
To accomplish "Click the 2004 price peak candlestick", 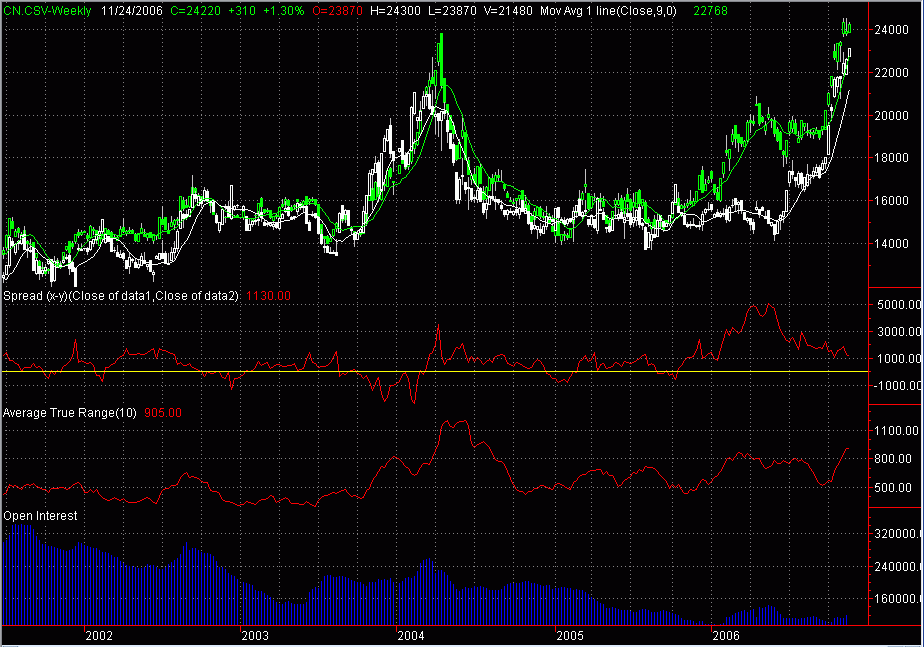I will tap(441, 59).
